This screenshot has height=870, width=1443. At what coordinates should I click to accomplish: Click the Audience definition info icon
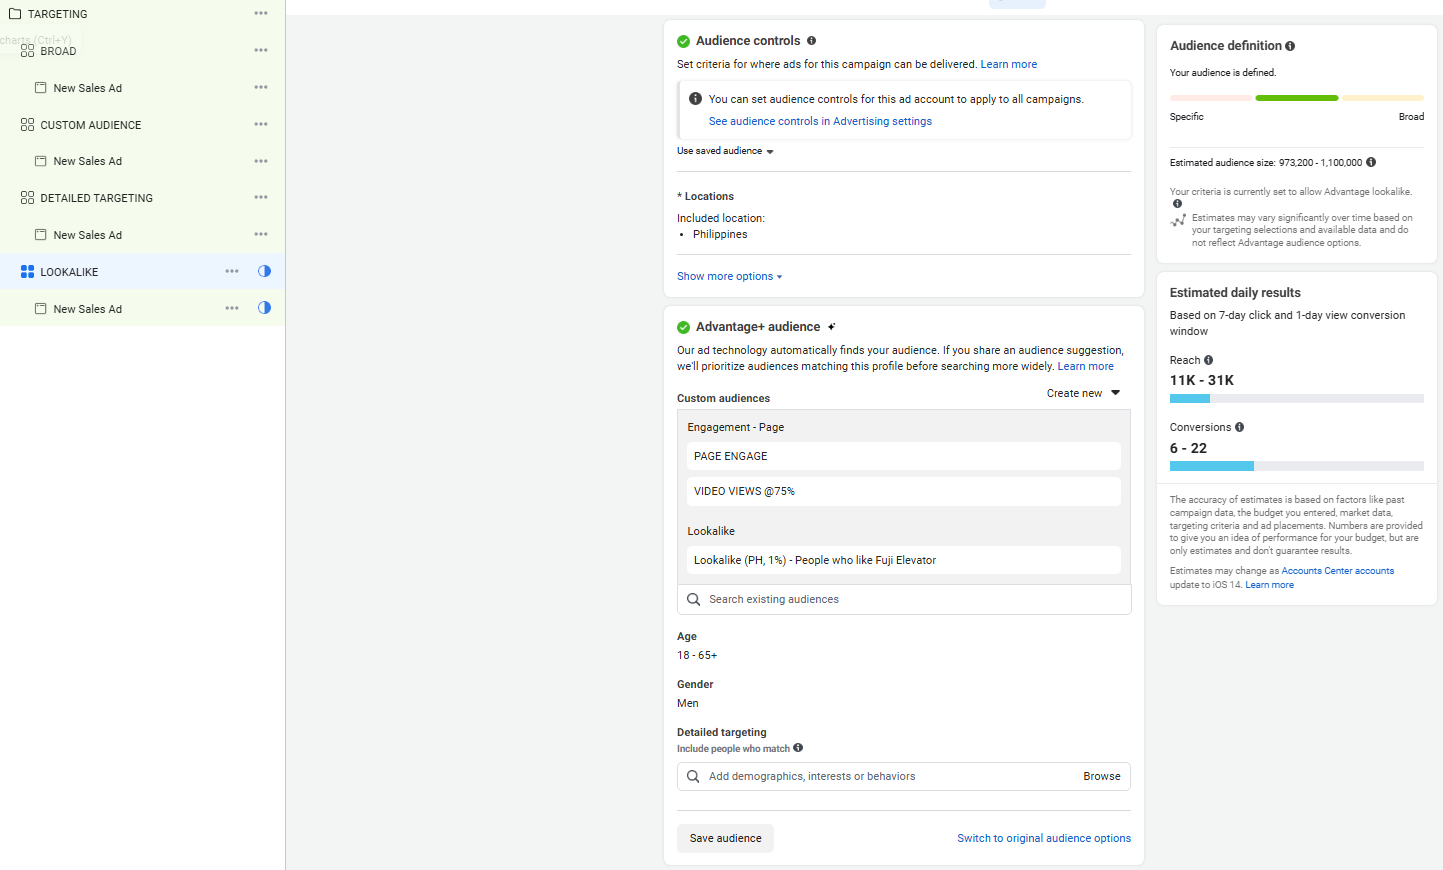tap(1290, 46)
